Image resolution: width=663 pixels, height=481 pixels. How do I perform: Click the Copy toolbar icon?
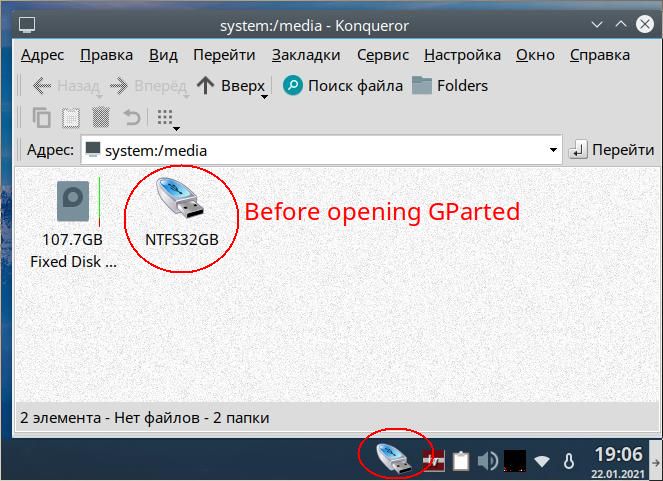coord(41,118)
